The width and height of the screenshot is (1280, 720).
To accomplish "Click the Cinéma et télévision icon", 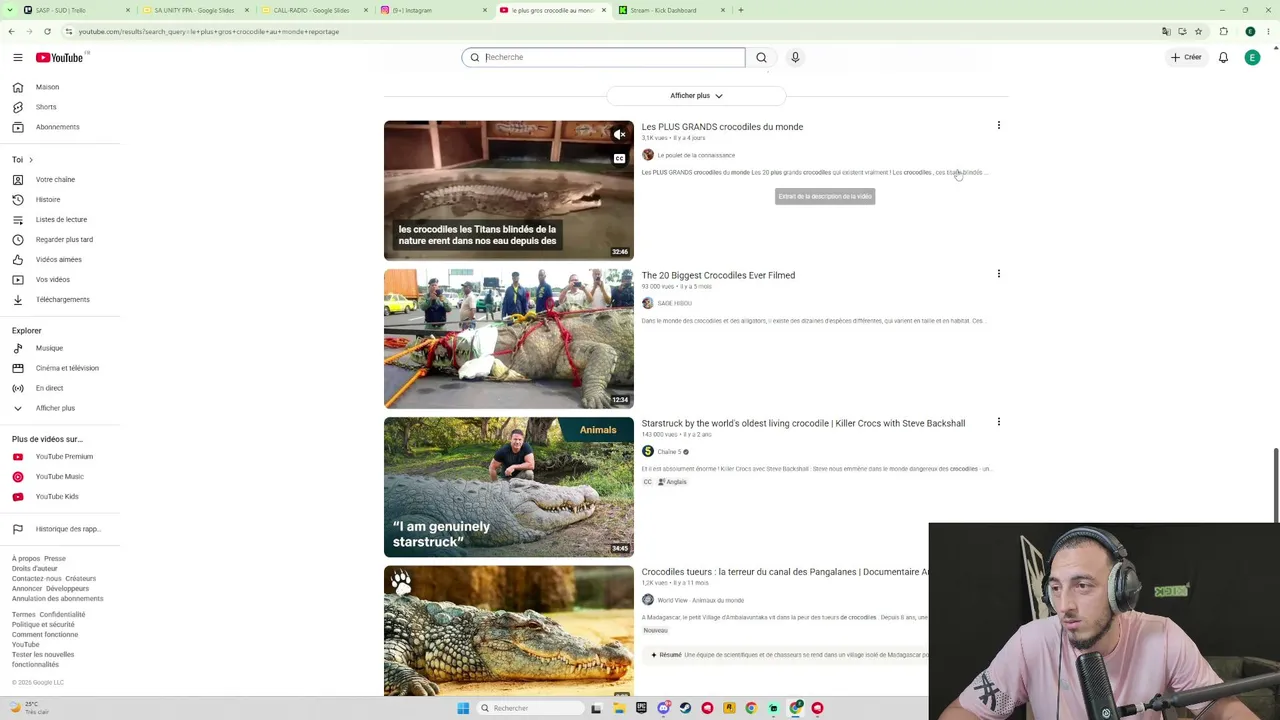I will [18, 368].
